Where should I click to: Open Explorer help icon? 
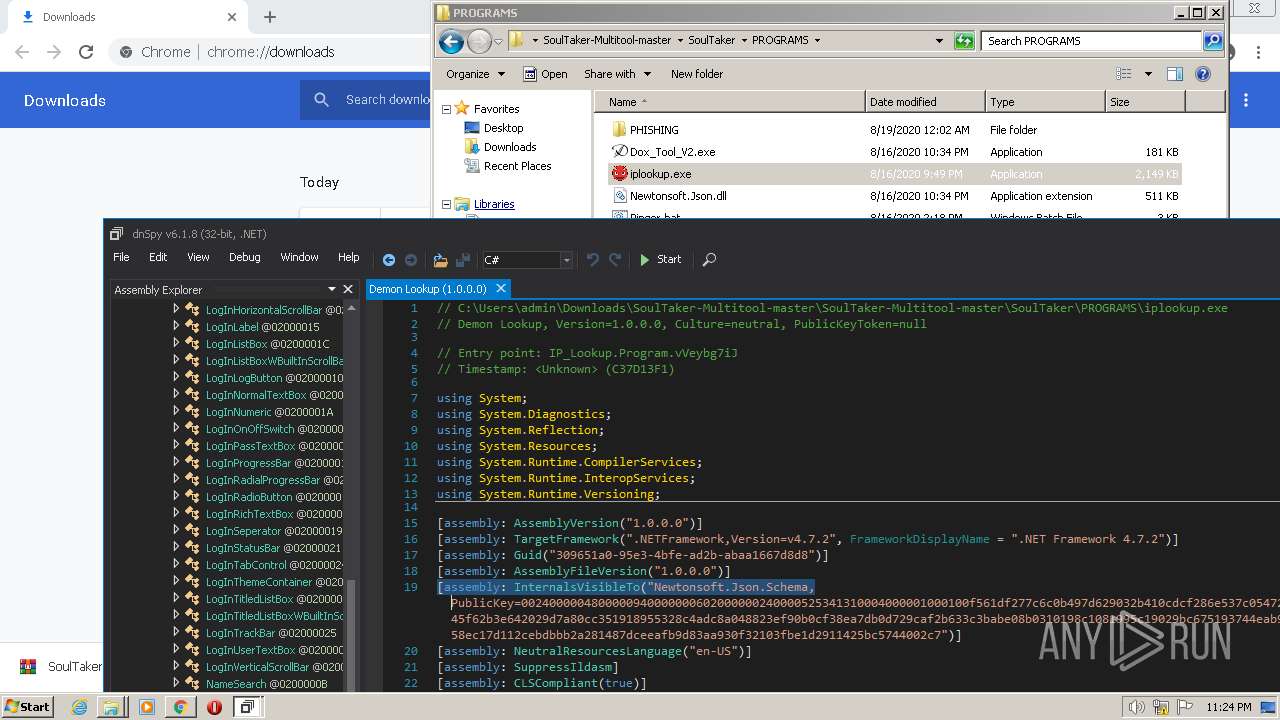pyautogui.click(x=1203, y=74)
